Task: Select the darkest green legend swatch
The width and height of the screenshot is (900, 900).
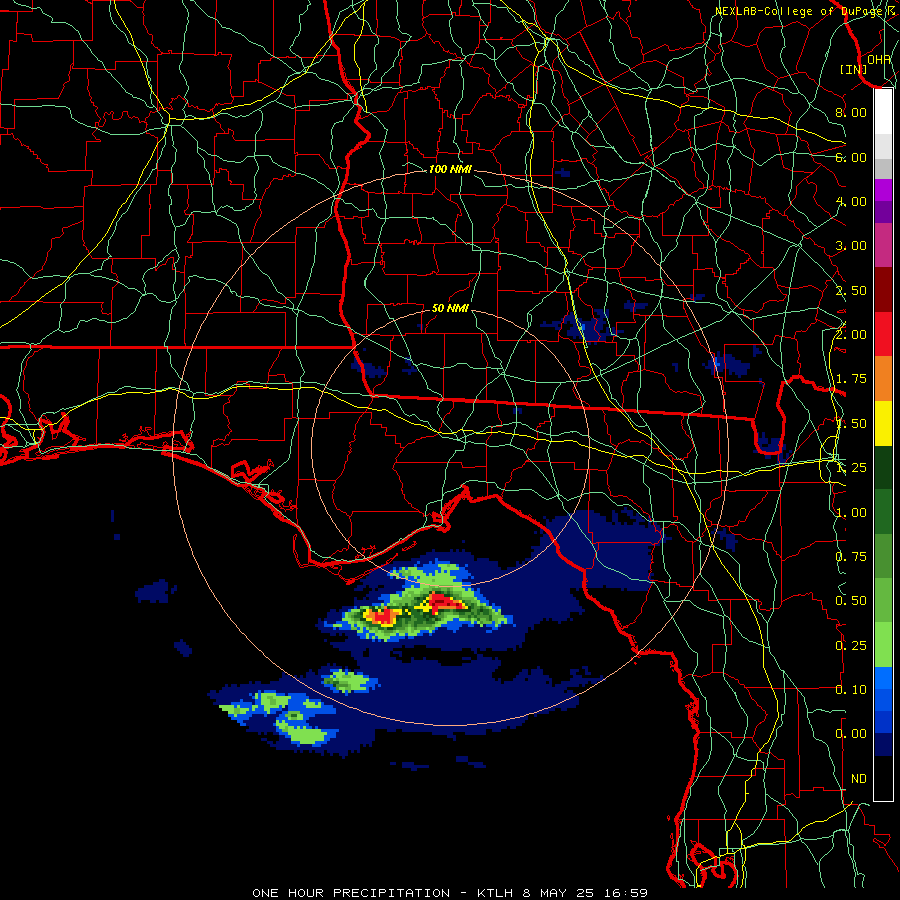Action: [883, 468]
